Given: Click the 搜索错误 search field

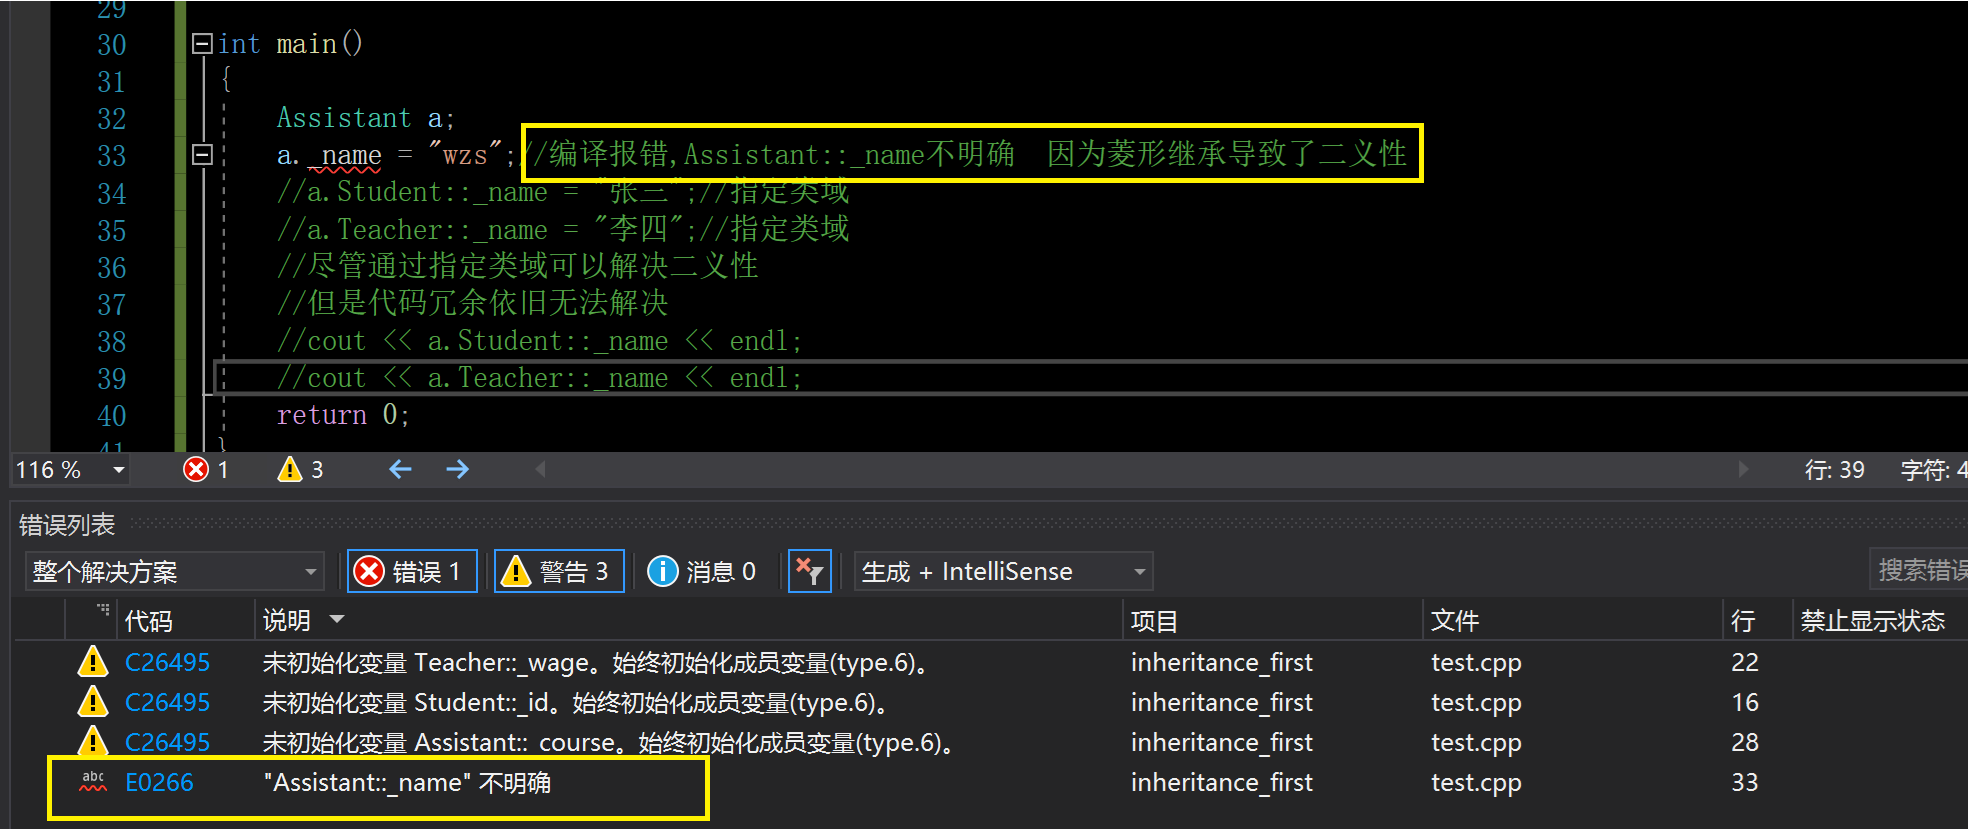Looking at the screenshot, I should [x=1919, y=570].
